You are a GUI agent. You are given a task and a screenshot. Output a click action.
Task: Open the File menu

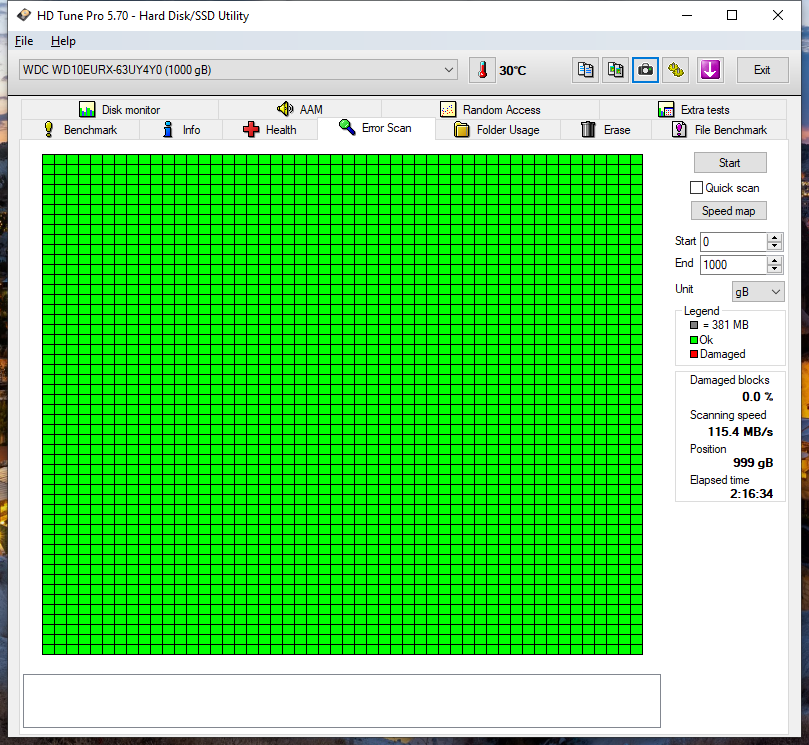click(x=23, y=41)
